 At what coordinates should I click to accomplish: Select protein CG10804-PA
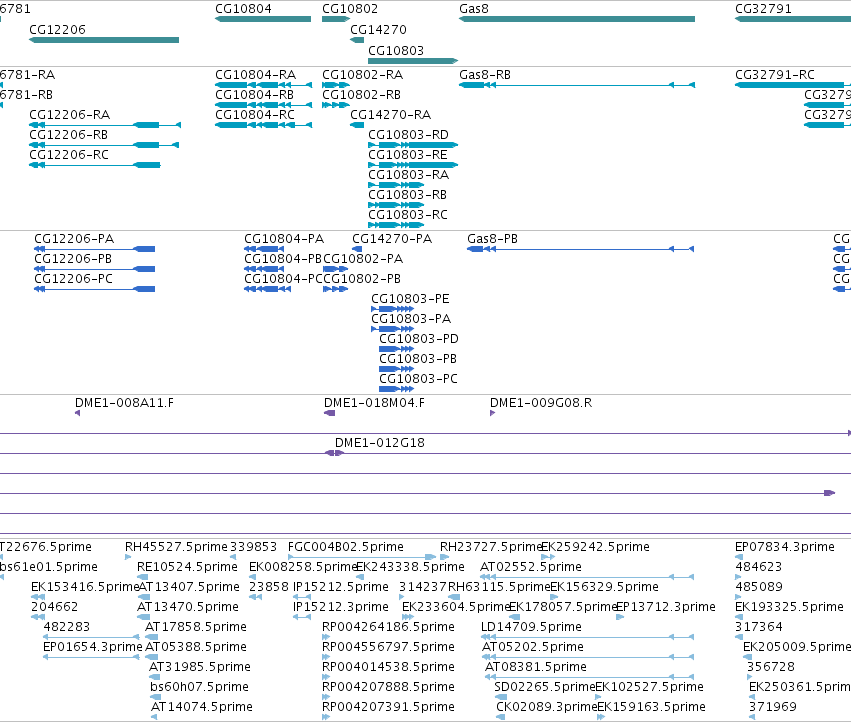pyautogui.click(x=264, y=249)
